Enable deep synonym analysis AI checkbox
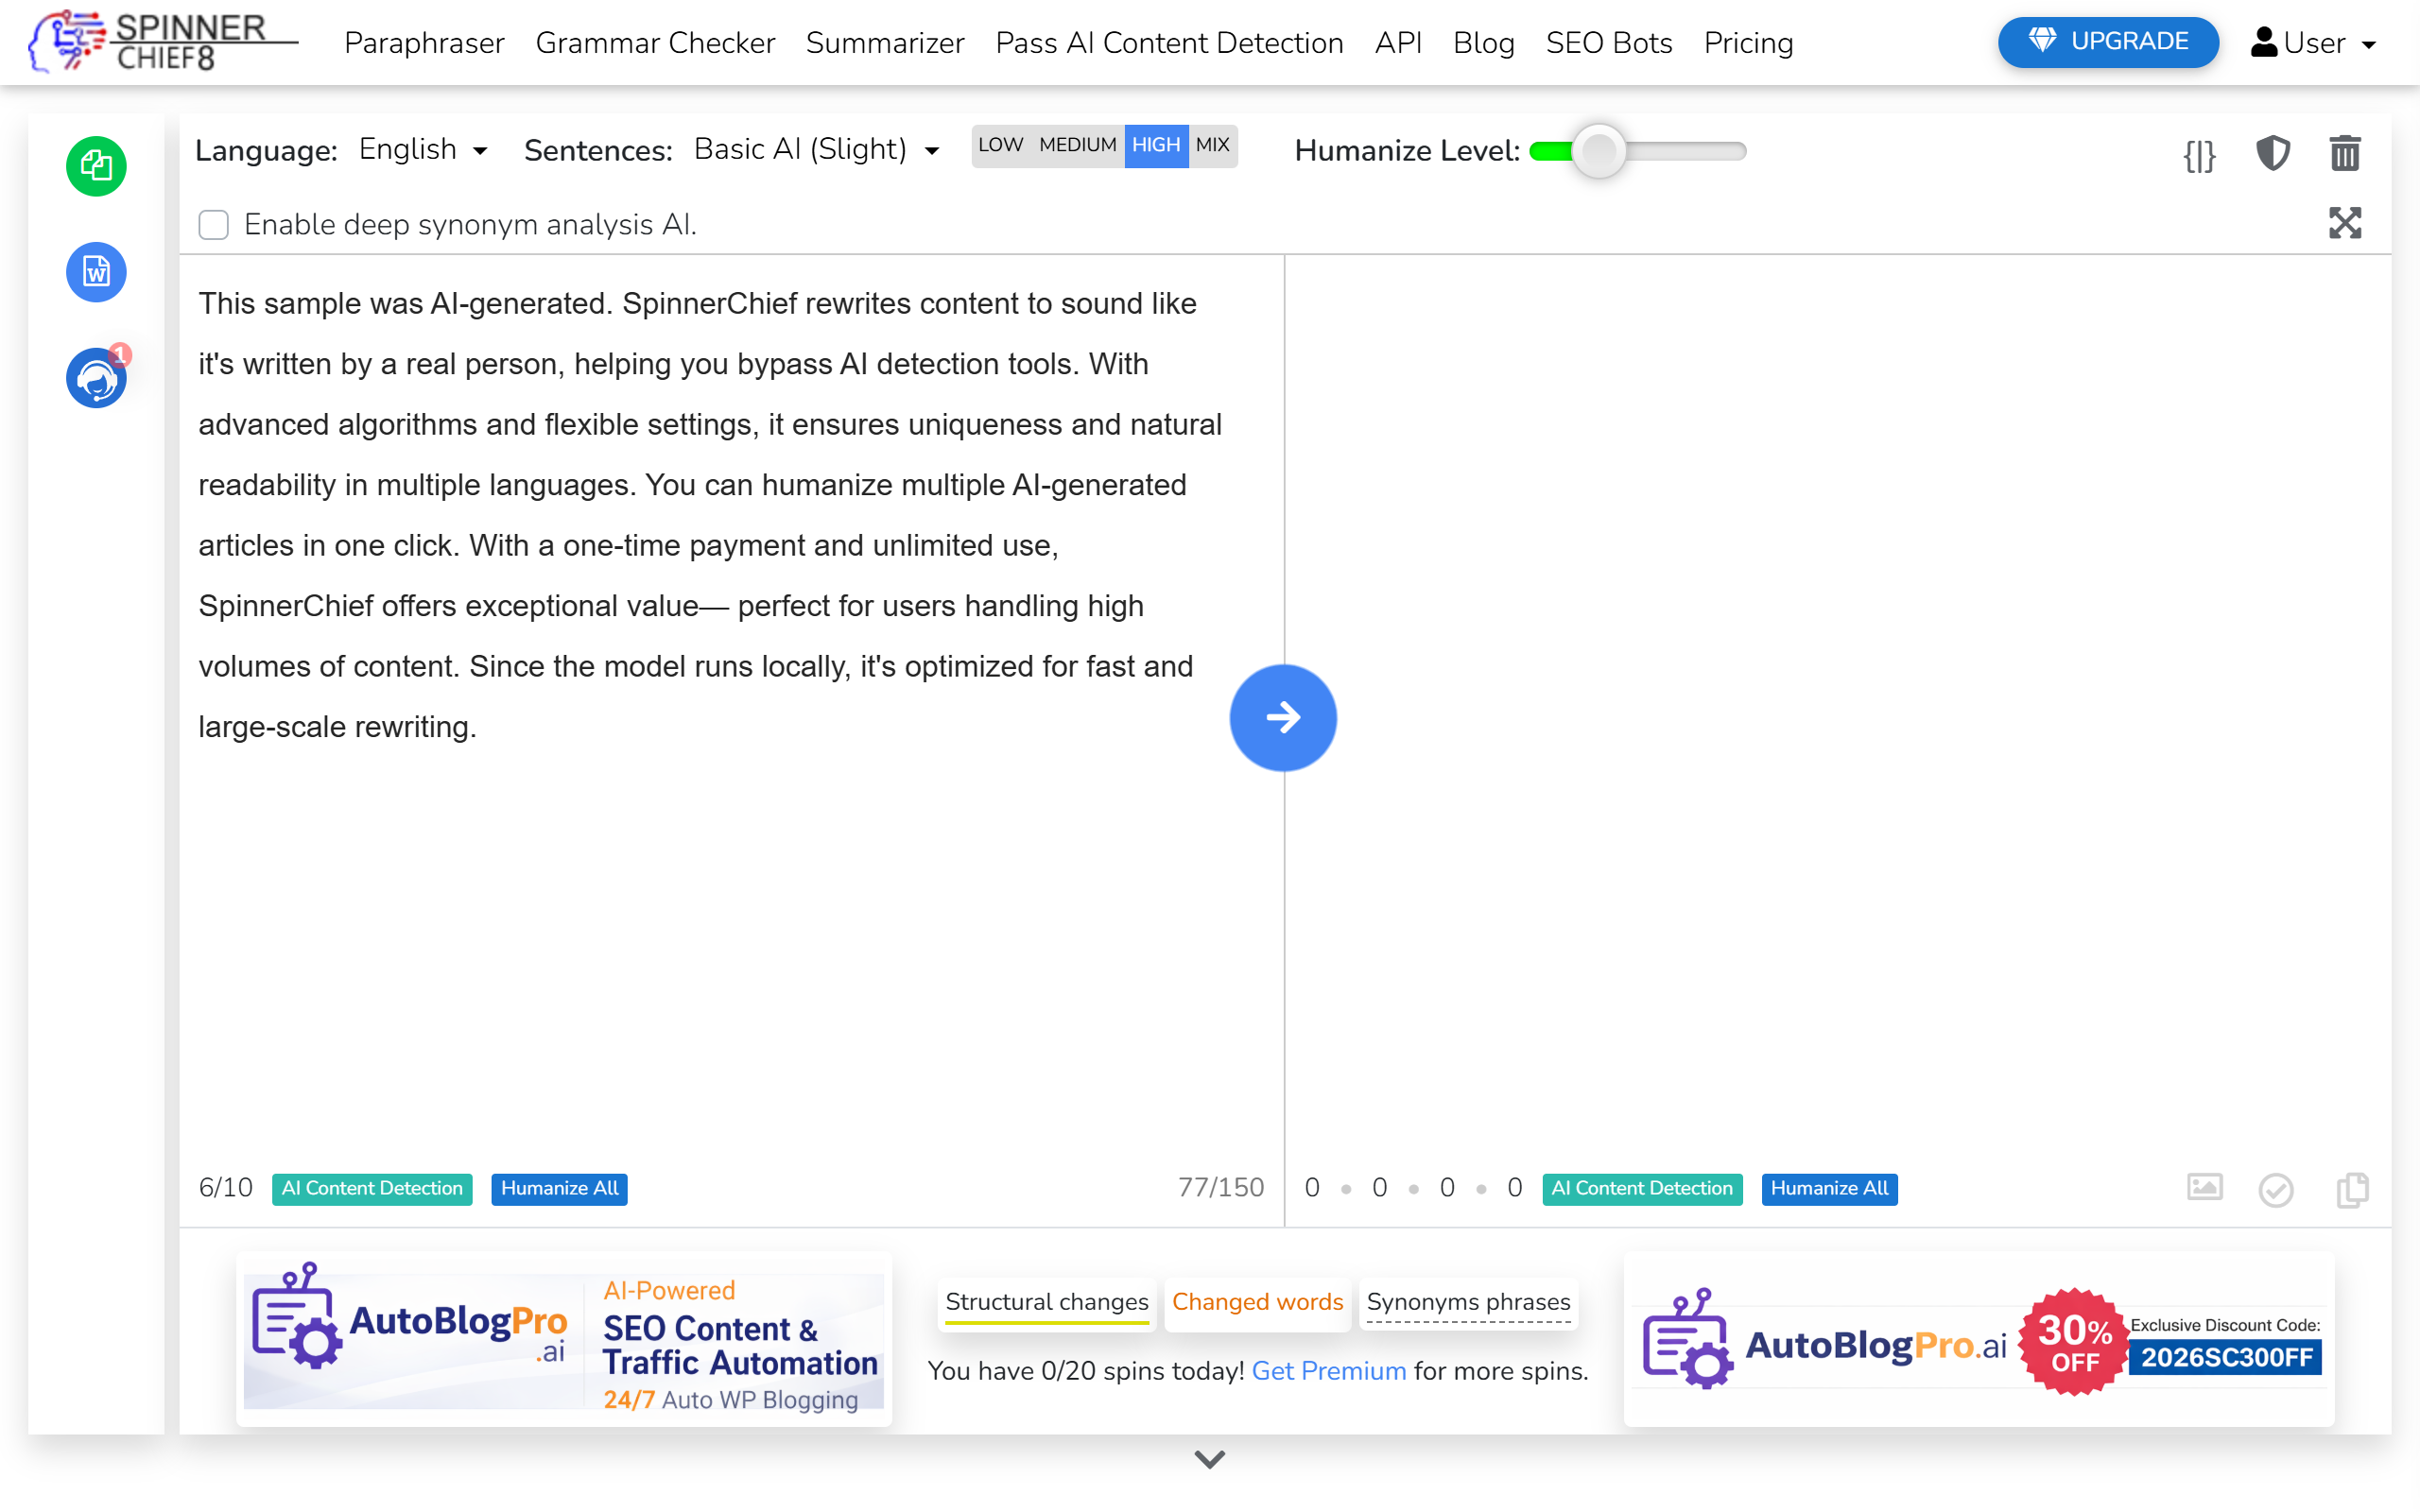The width and height of the screenshot is (2420, 1512). [213, 224]
